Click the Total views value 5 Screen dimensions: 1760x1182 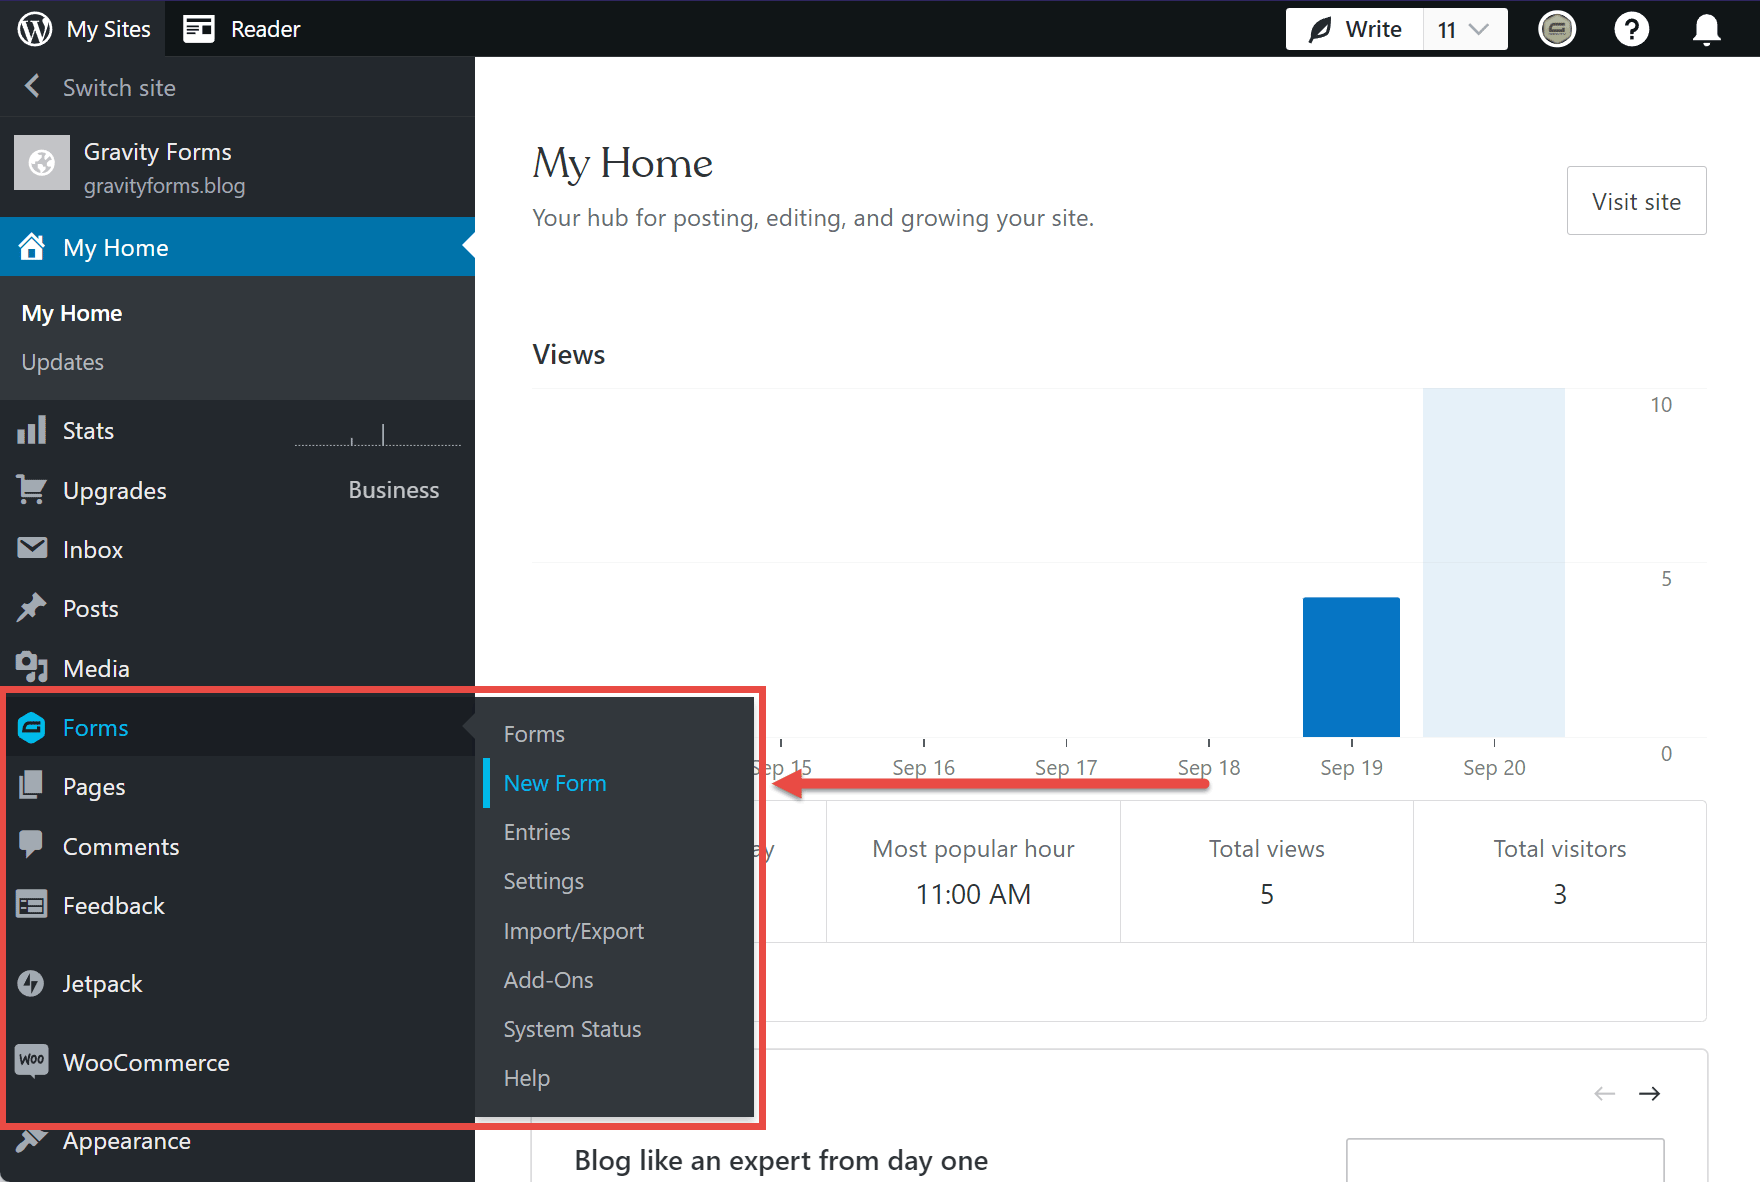click(x=1267, y=894)
